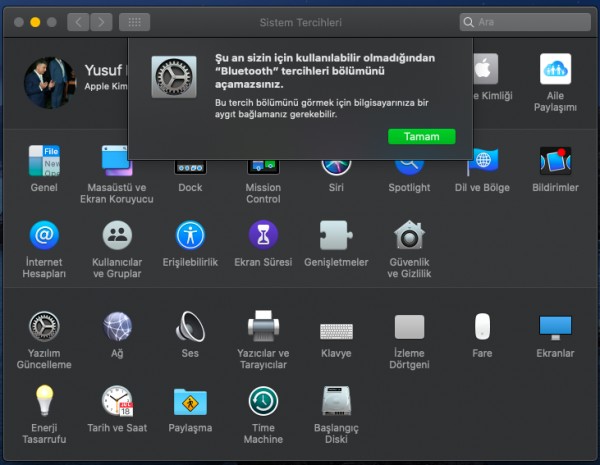Click the yellow minimize window button

(x=35, y=22)
